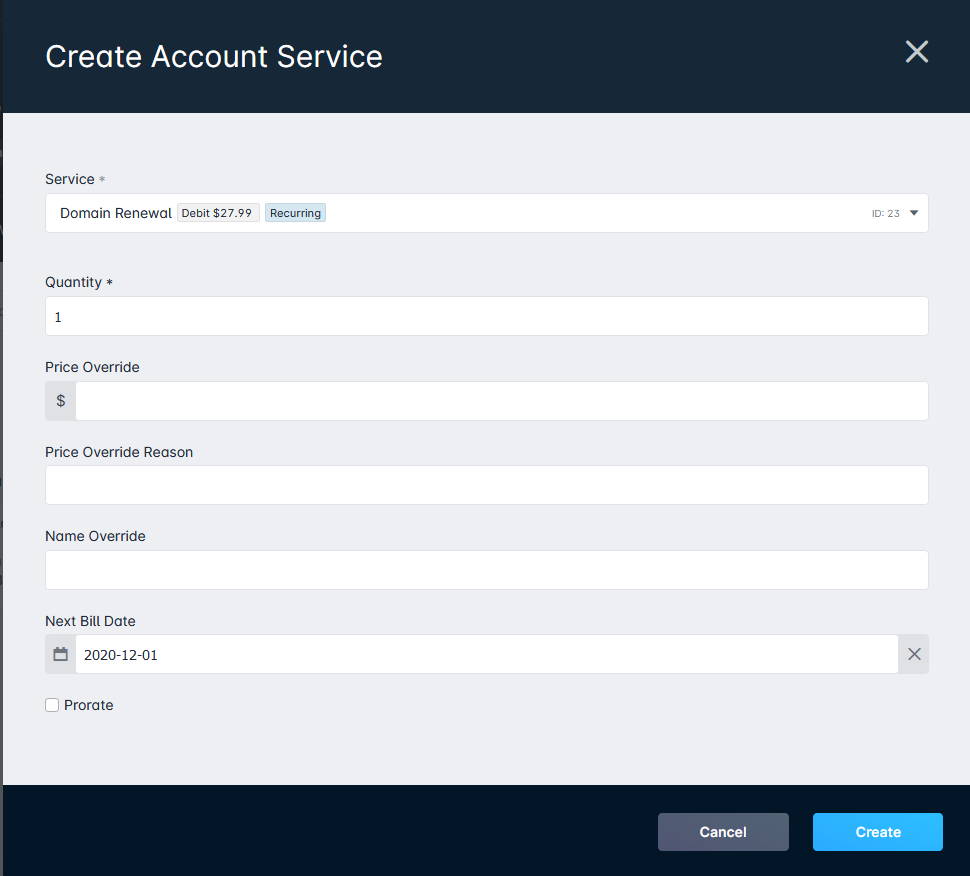Screen dimensions: 970x876
Task: Click the Domain Renewal service name
Action: coord(116,213)
